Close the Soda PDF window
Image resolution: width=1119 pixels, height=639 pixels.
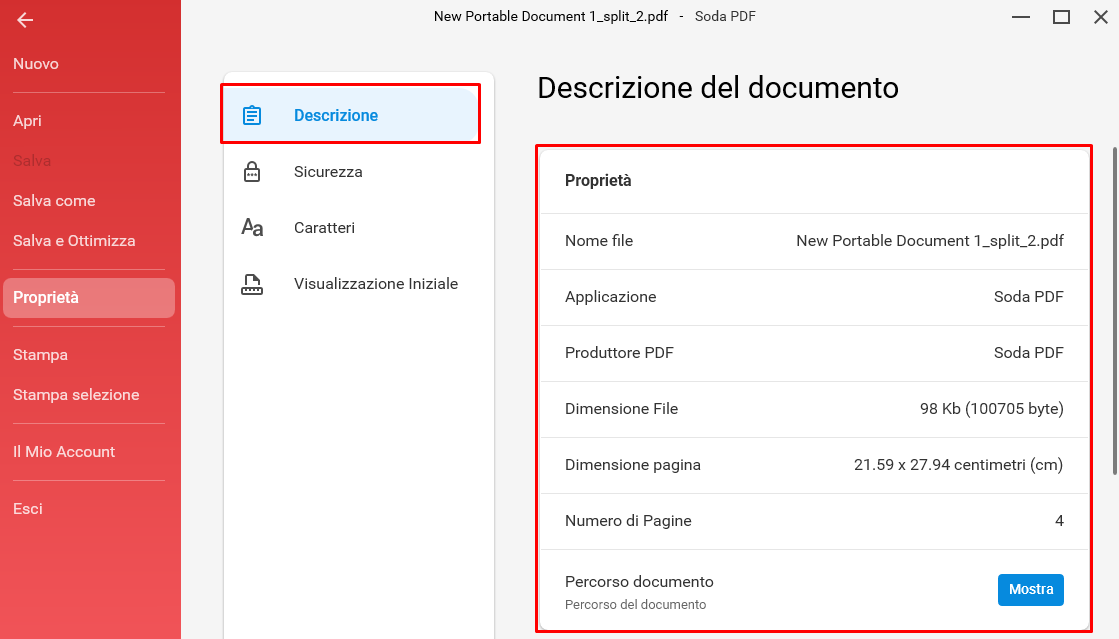[1100, 17]
